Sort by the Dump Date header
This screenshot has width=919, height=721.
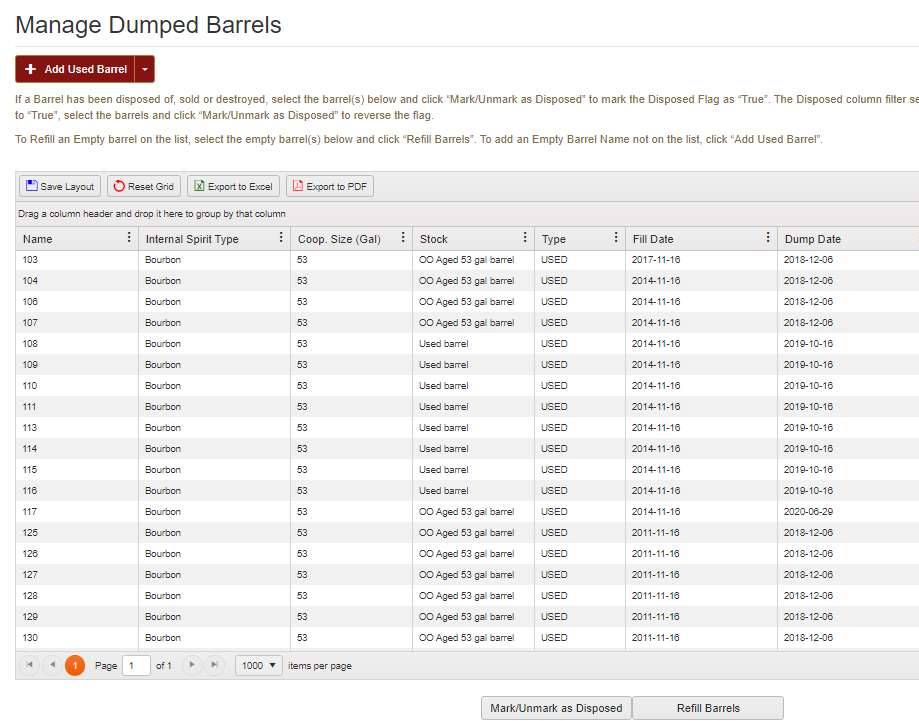point(813,239)
